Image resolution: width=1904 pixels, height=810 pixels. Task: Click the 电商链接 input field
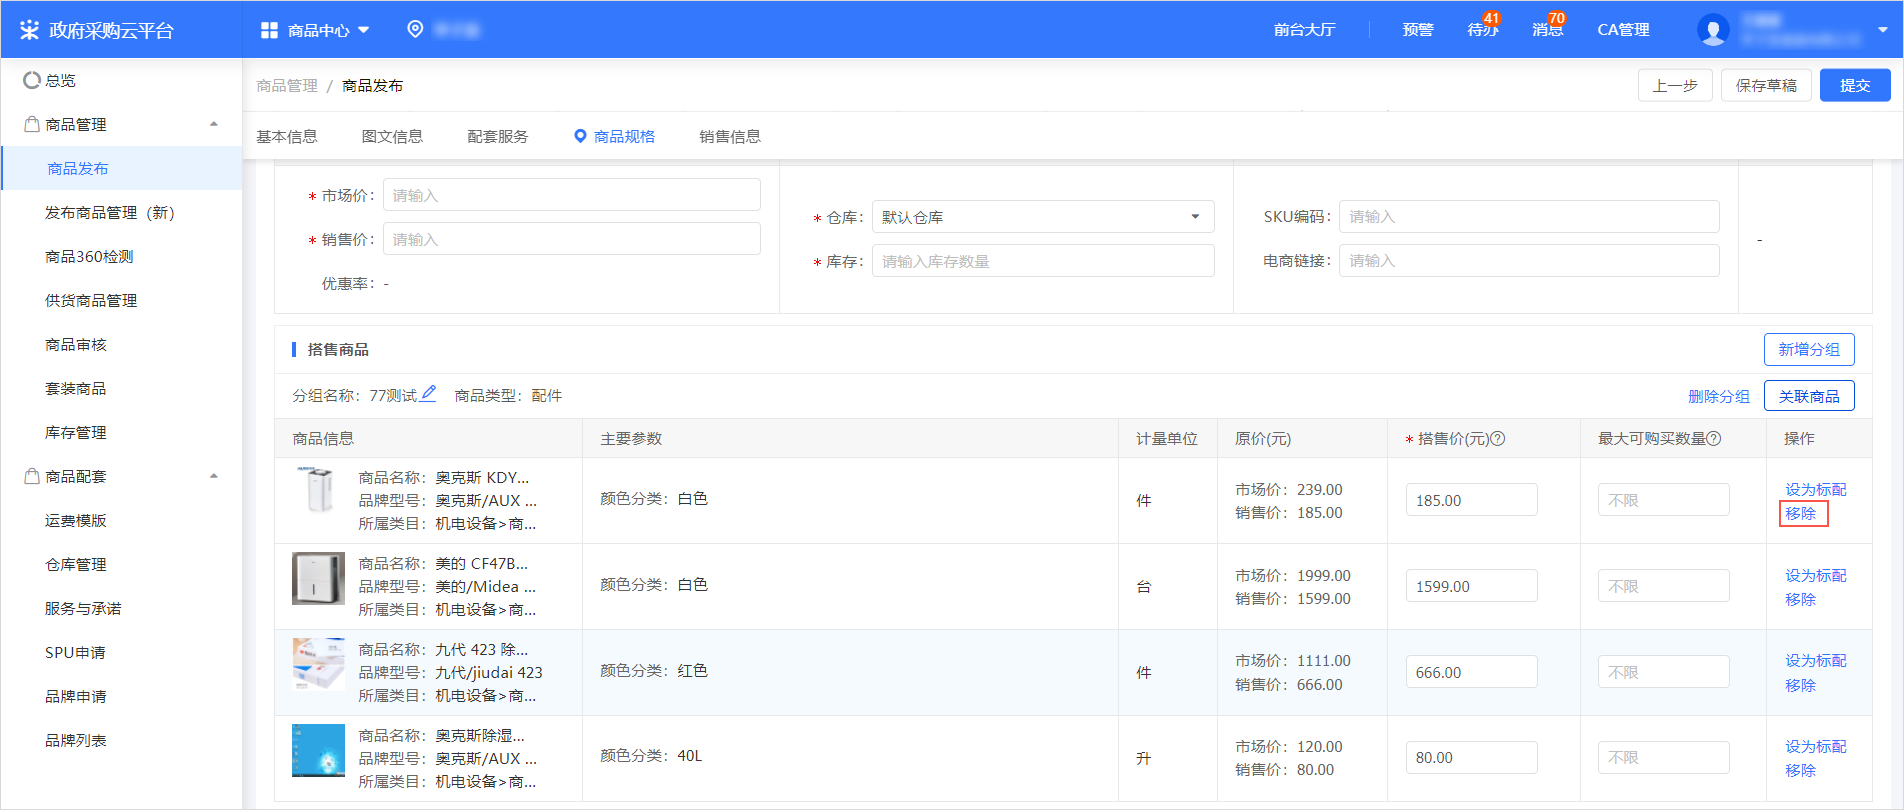[1529, 260]
